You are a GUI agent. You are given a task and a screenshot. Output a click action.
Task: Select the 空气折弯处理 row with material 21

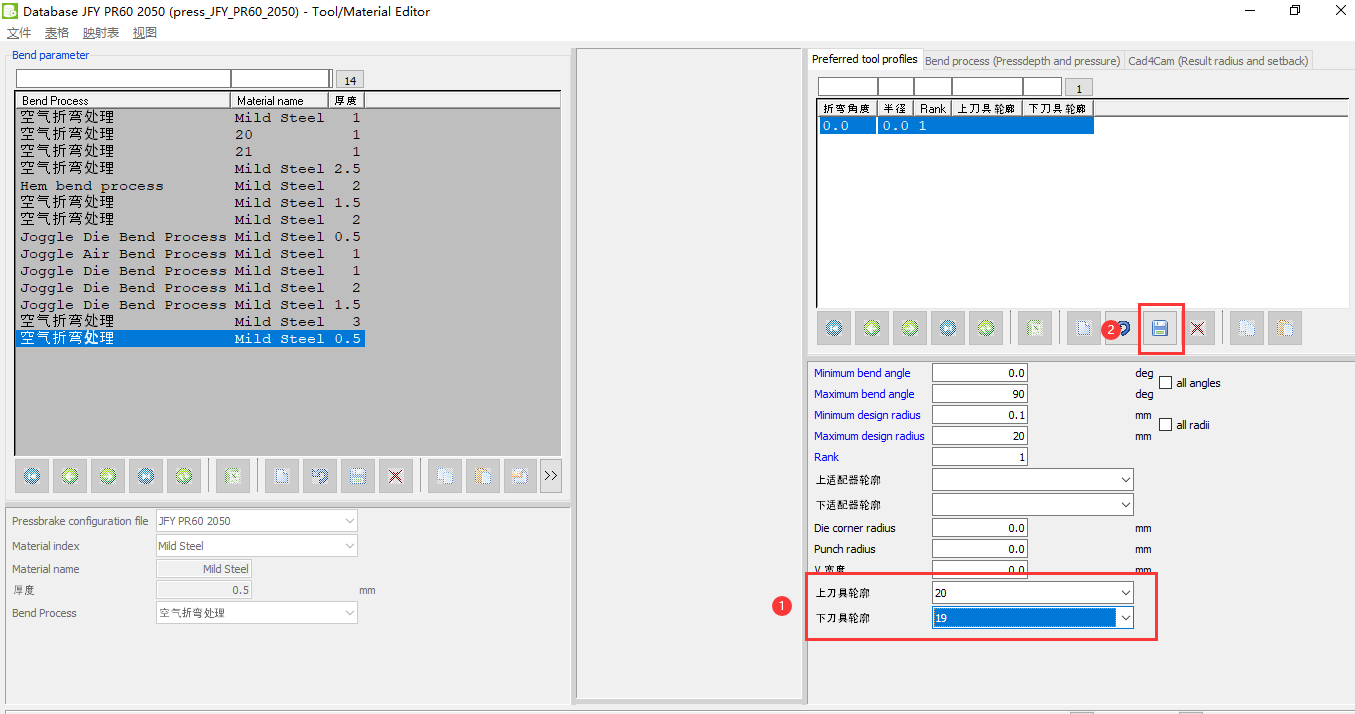[190, 152]
